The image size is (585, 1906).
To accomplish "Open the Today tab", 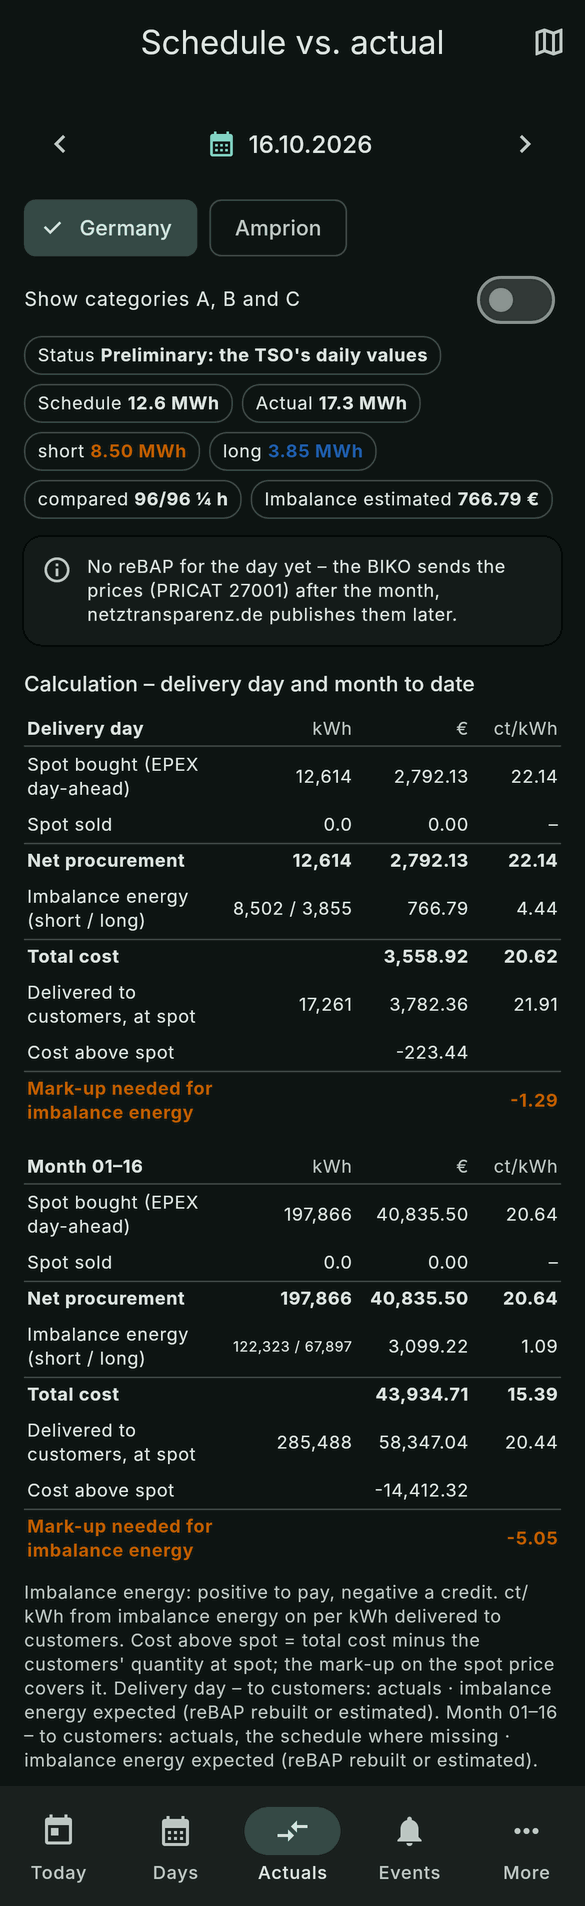I will tap(59, 1848).
